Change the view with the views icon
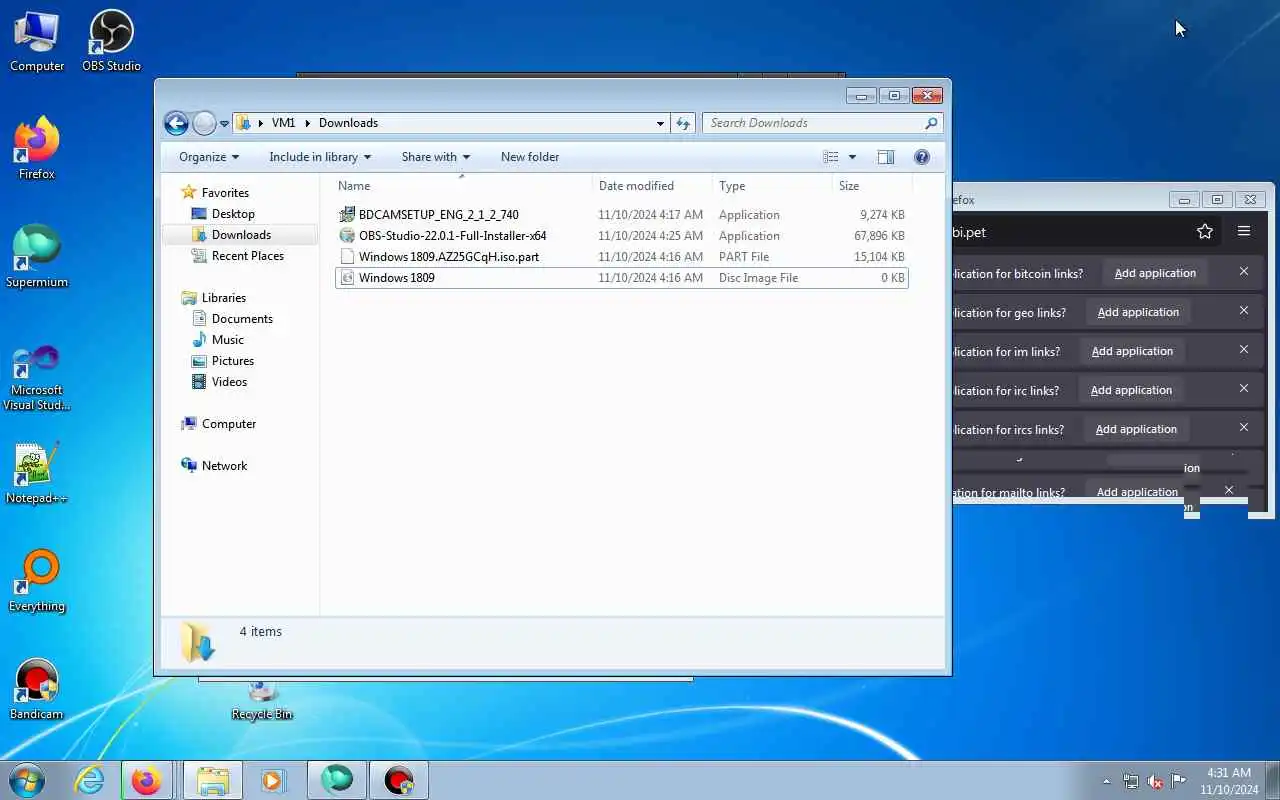The image size is (1280, 800). (831, 157)
